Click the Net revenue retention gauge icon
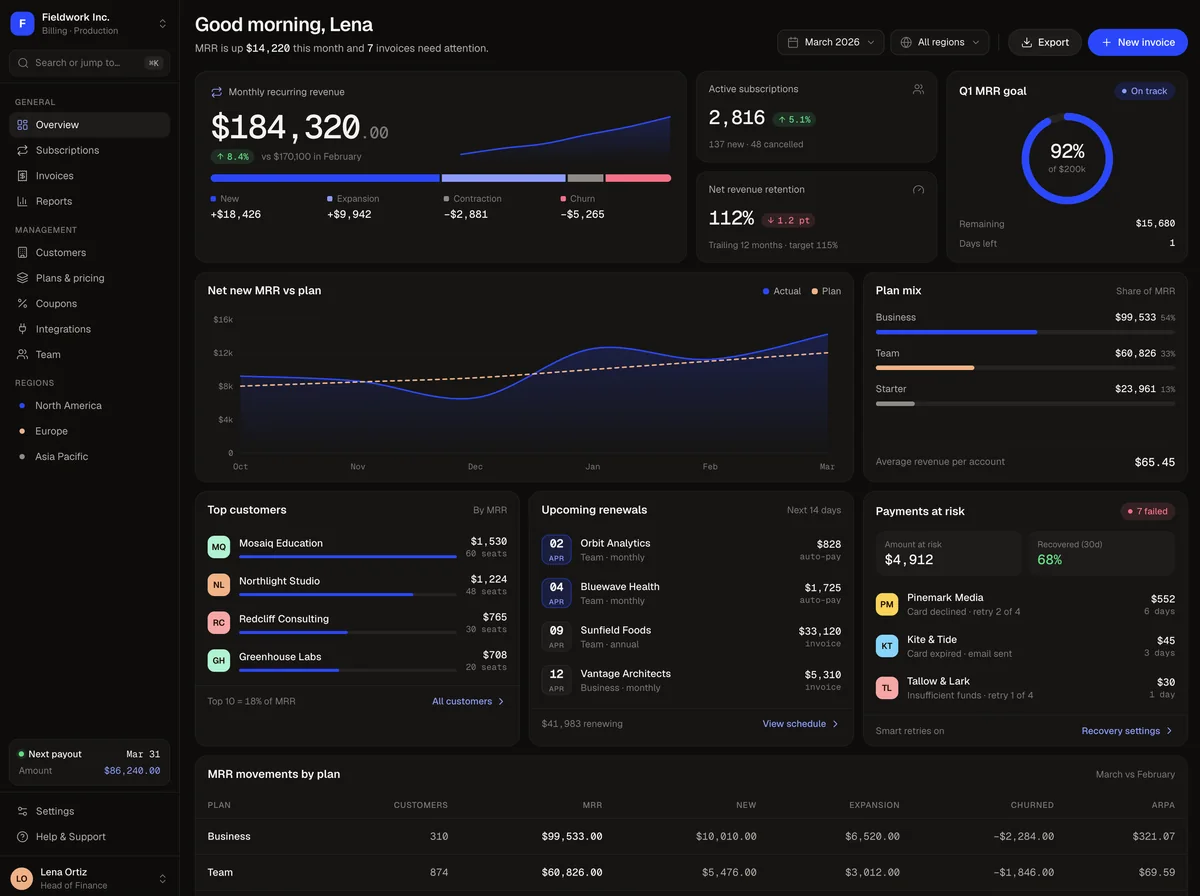Image resolution: width=1200 pixels, height=896 pixels. (918, 190)
